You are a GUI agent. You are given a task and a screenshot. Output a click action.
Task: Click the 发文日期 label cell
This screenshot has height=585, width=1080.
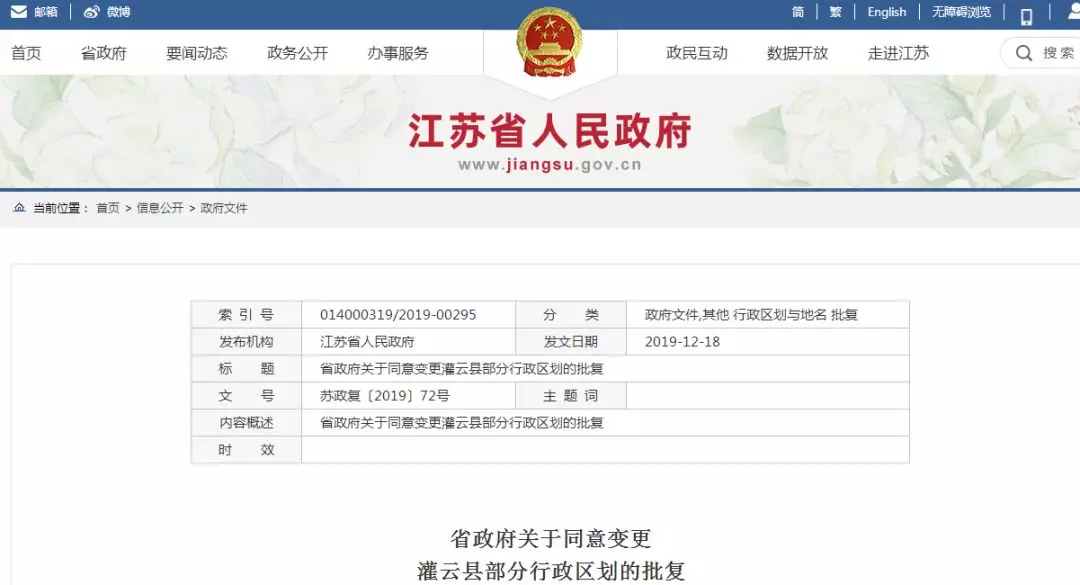point(570,342)
